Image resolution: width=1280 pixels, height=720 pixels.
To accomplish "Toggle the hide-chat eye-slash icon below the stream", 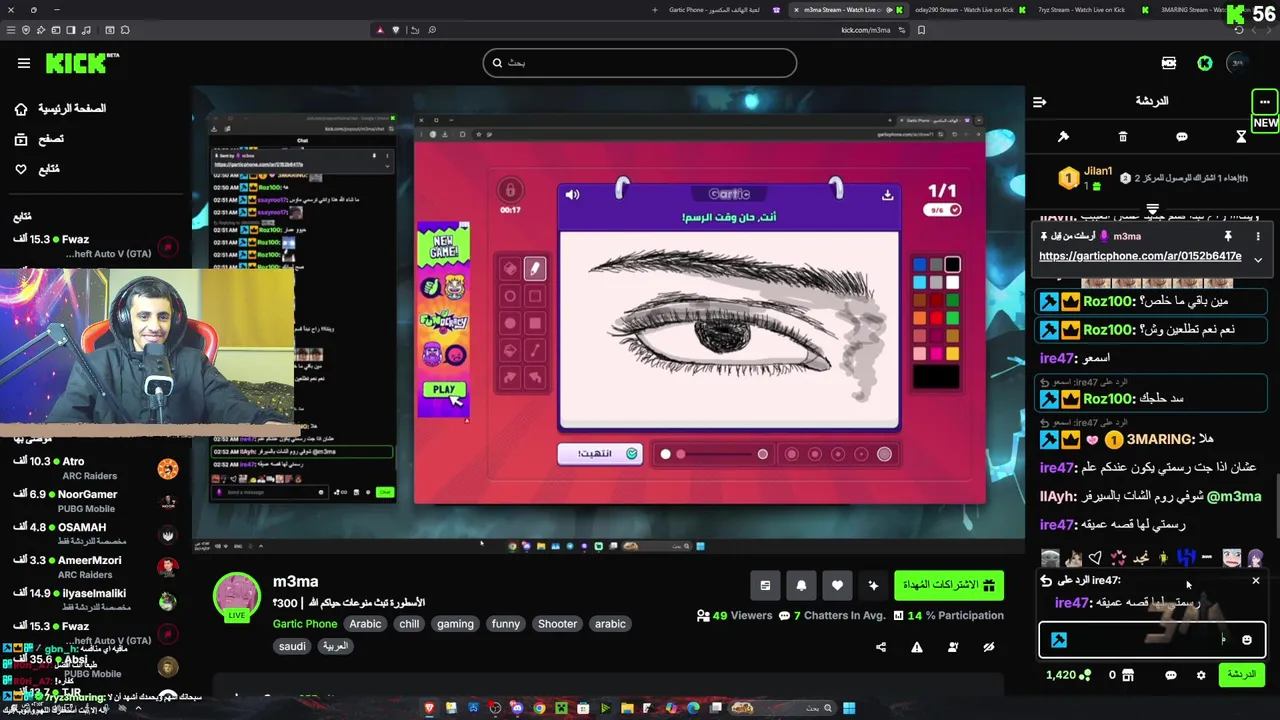I will click(x=989, y=647).
